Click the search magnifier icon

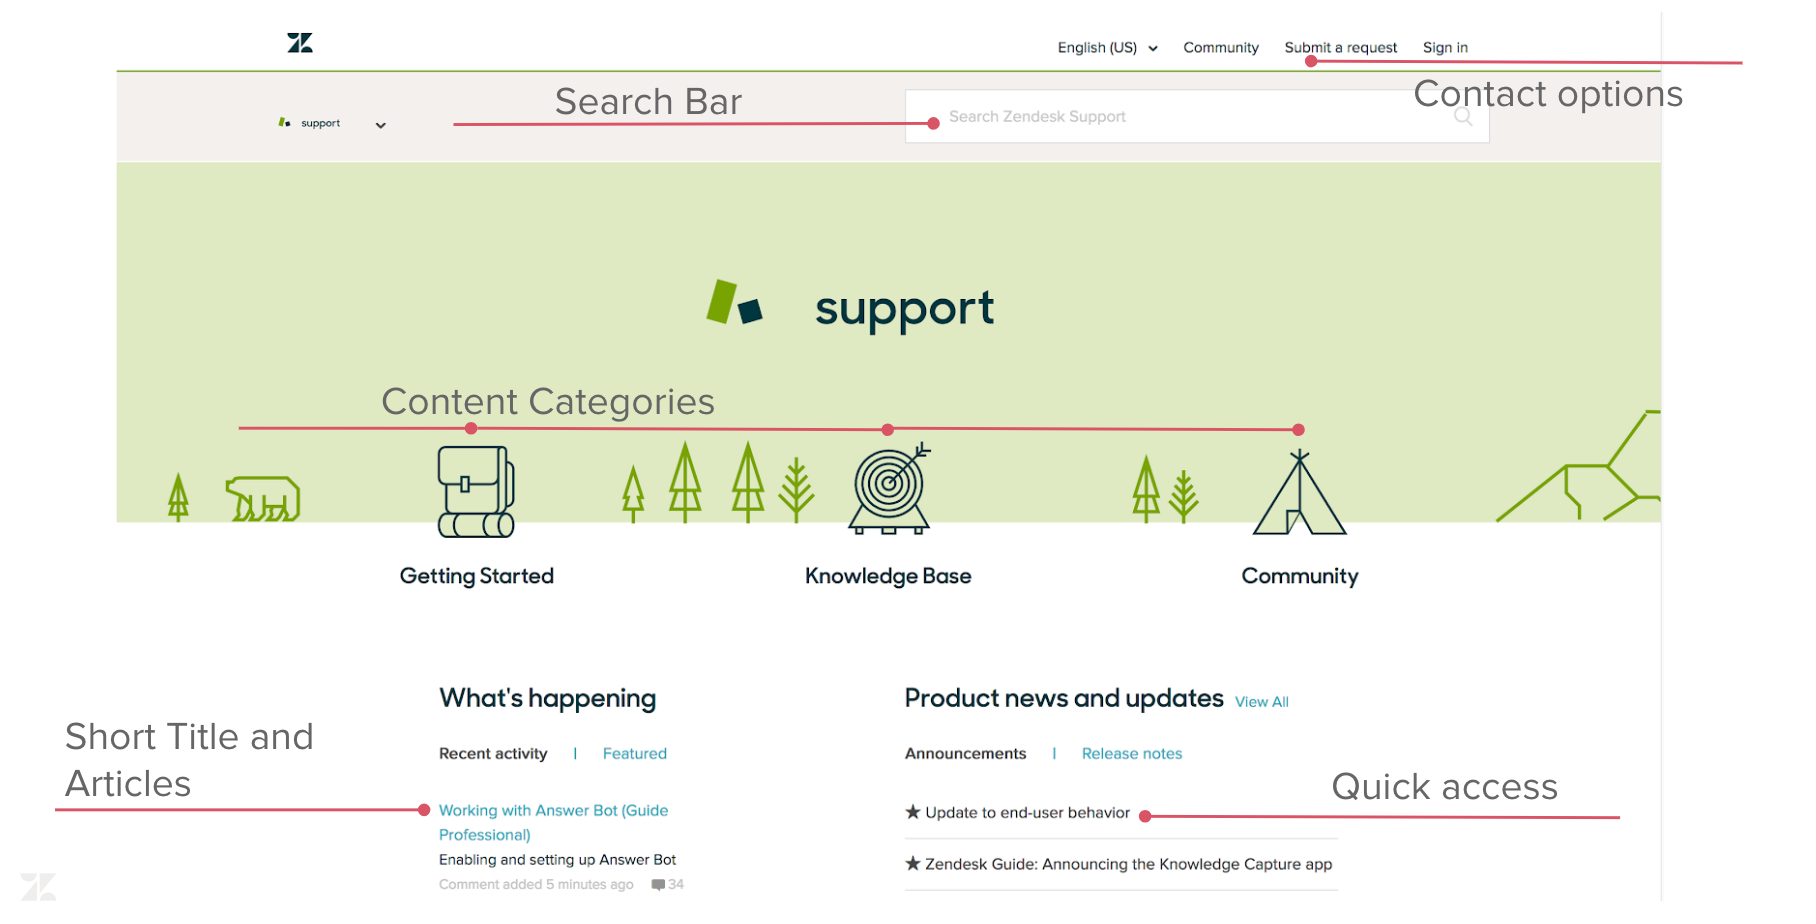coord(1463,117)
